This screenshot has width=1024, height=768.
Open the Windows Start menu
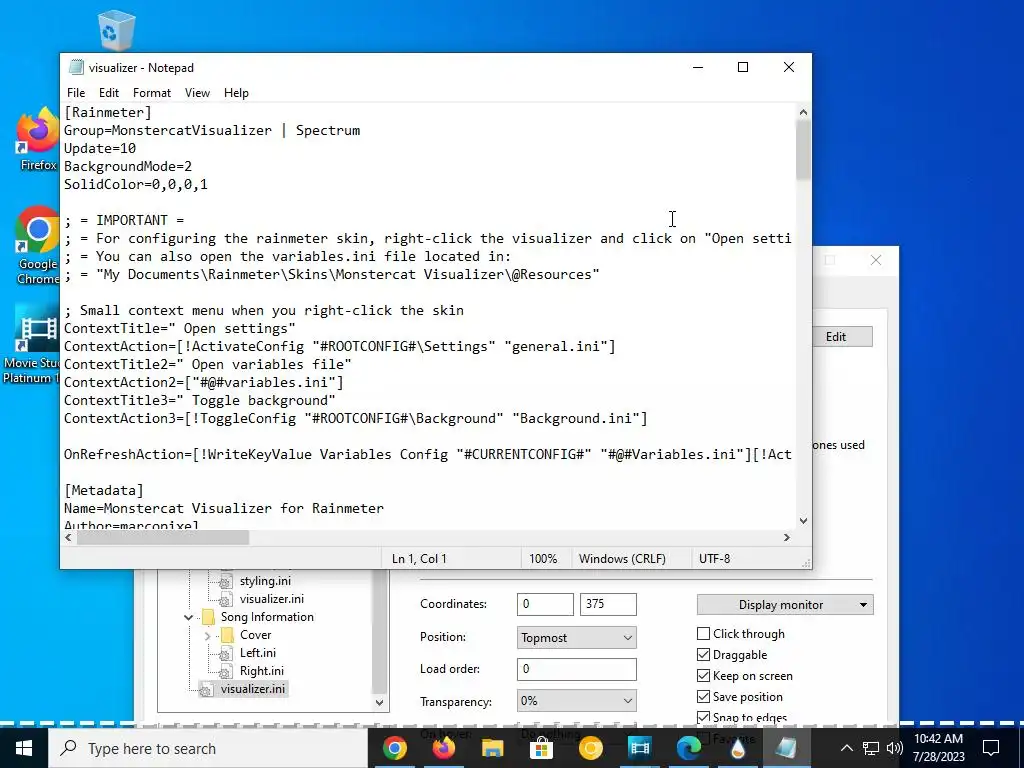(x=24, y=748)
